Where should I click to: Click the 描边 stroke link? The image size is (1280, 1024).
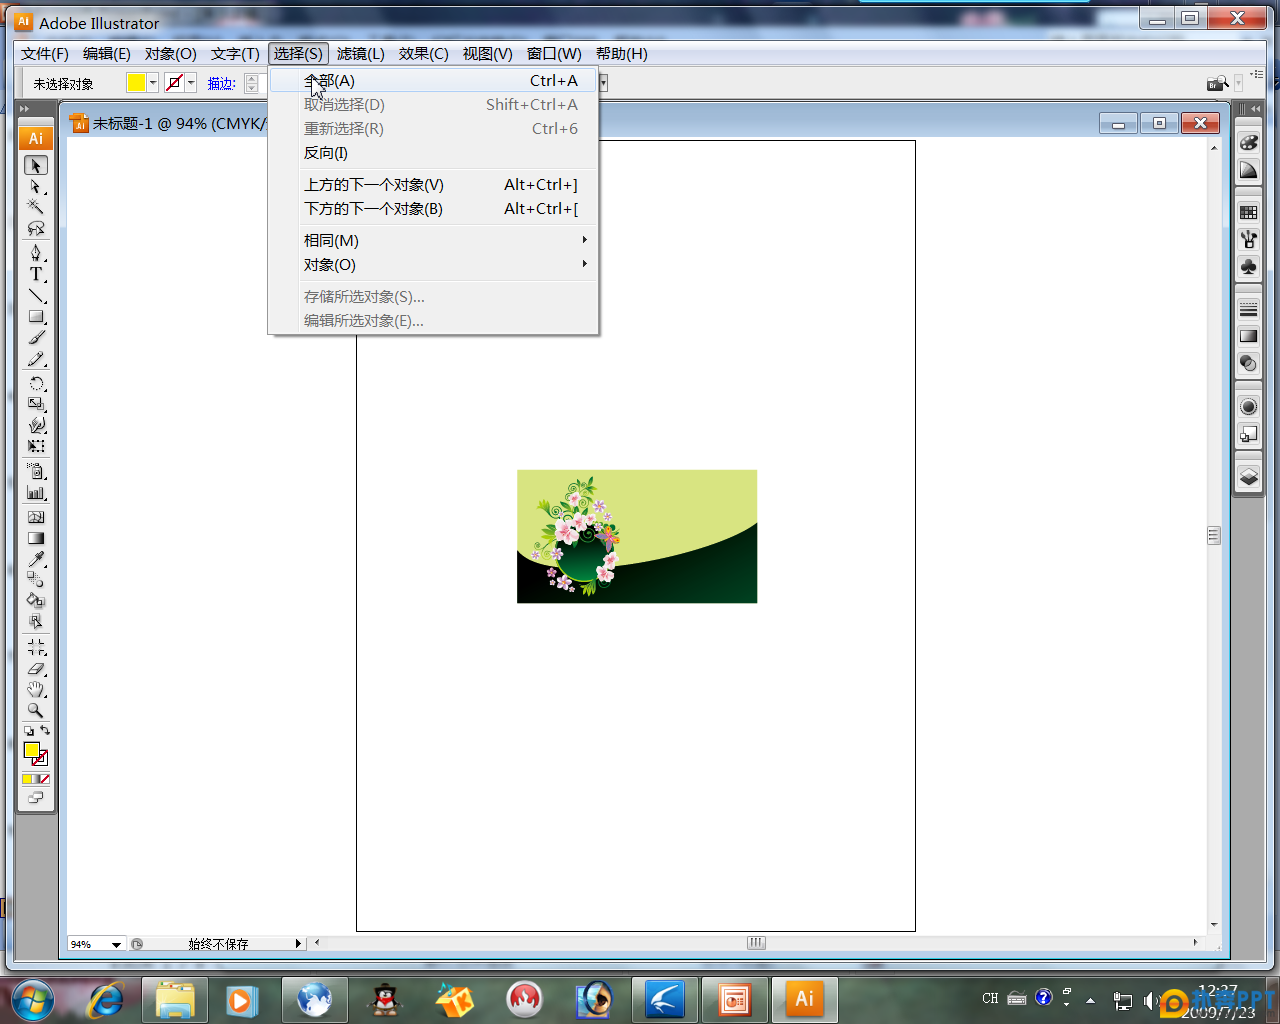click(221, 84)
